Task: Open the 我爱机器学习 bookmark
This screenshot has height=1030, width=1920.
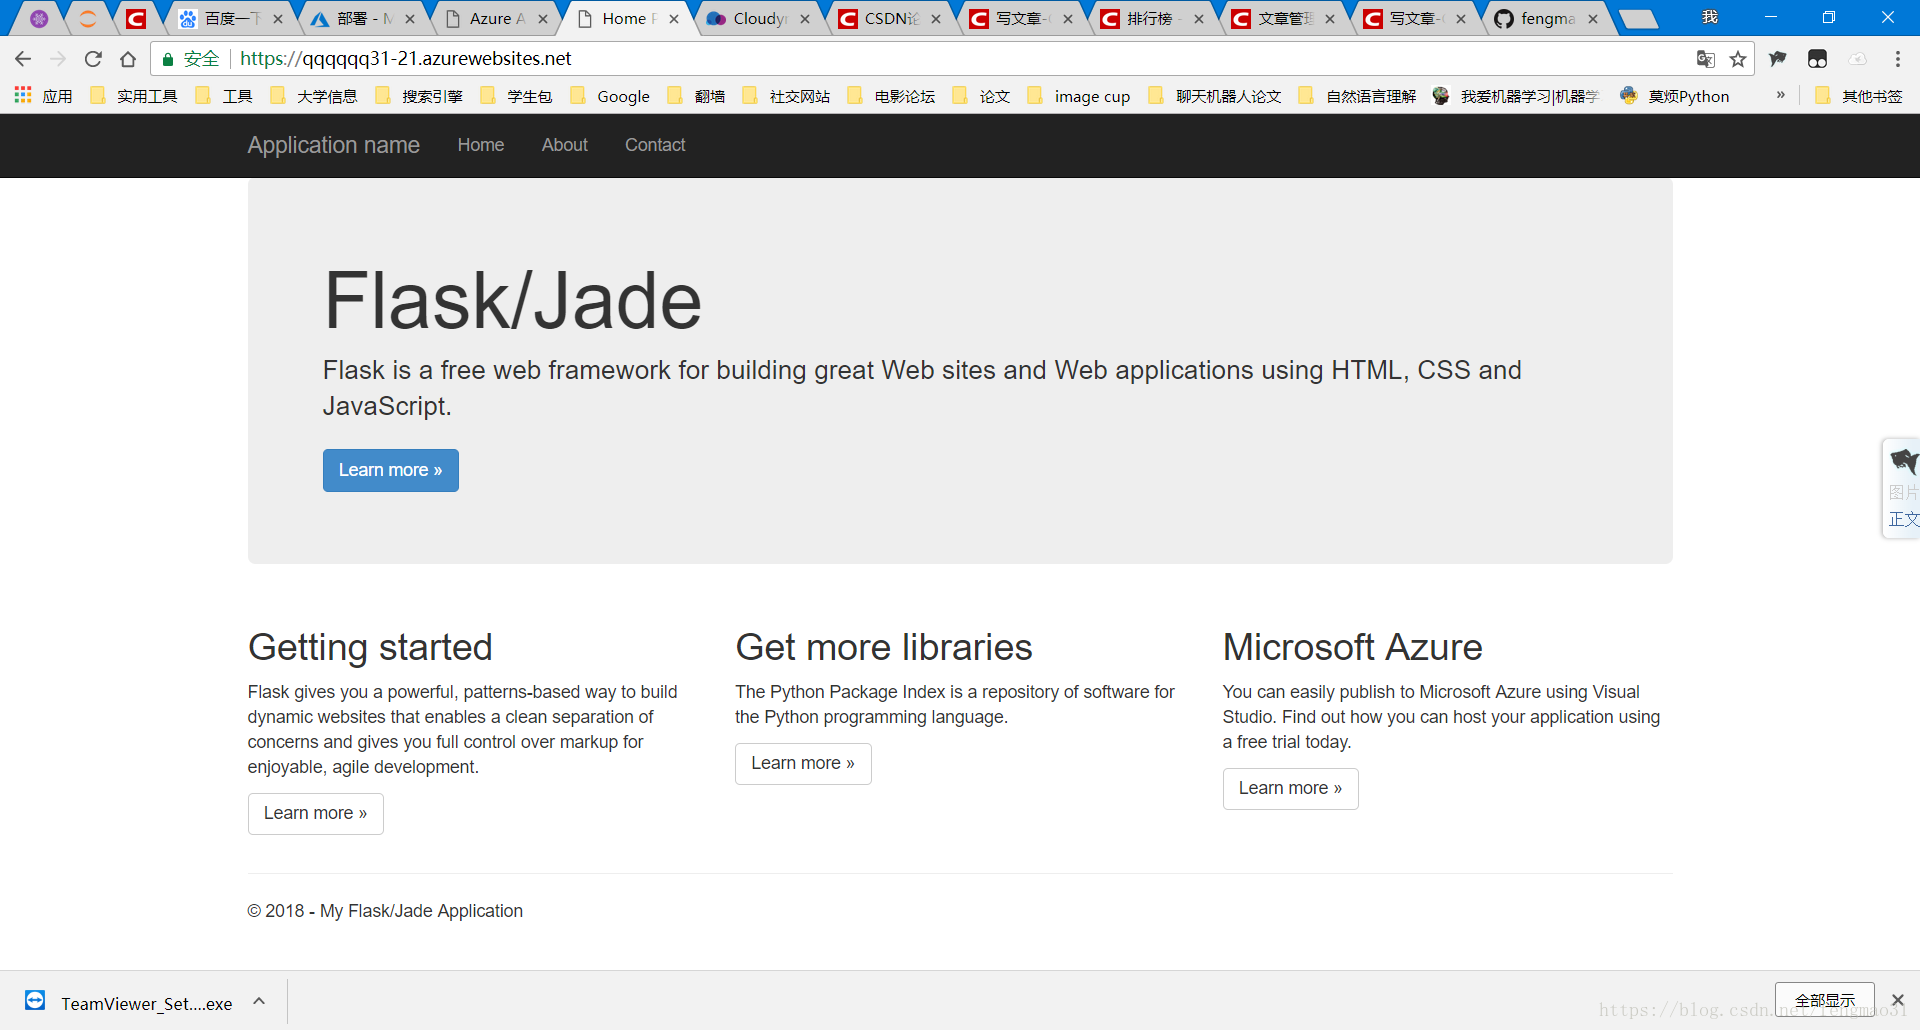Action: pyautogui.click(x=1516, y=96)
